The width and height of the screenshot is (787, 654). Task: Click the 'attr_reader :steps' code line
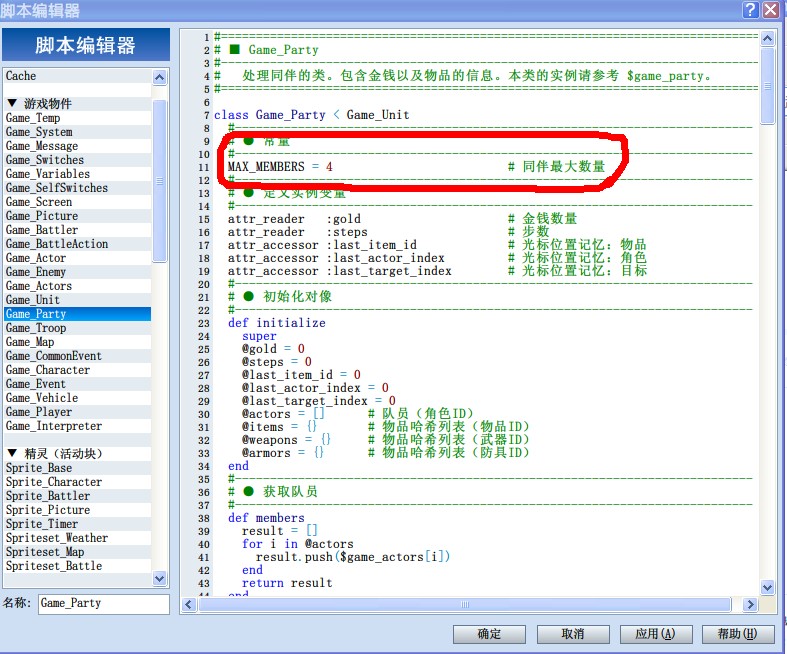[x=298, y=232]
